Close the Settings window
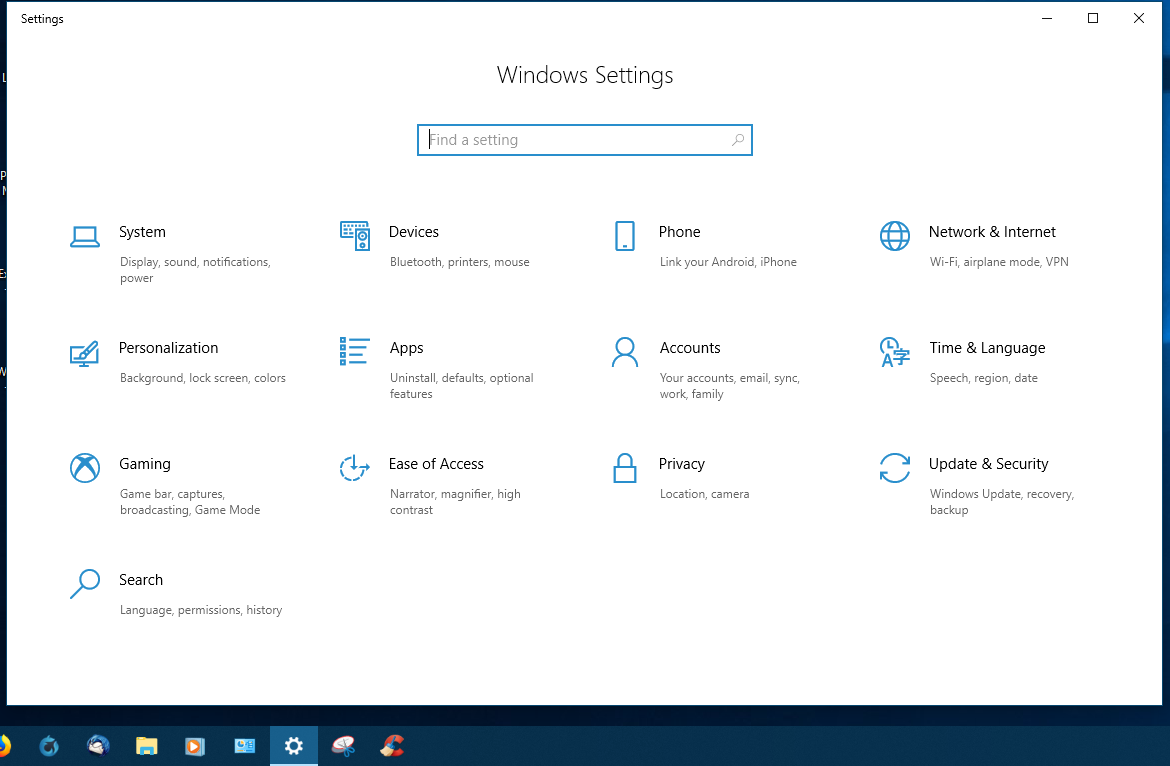The image size is (1170, 766). (x=1139, y=19)
